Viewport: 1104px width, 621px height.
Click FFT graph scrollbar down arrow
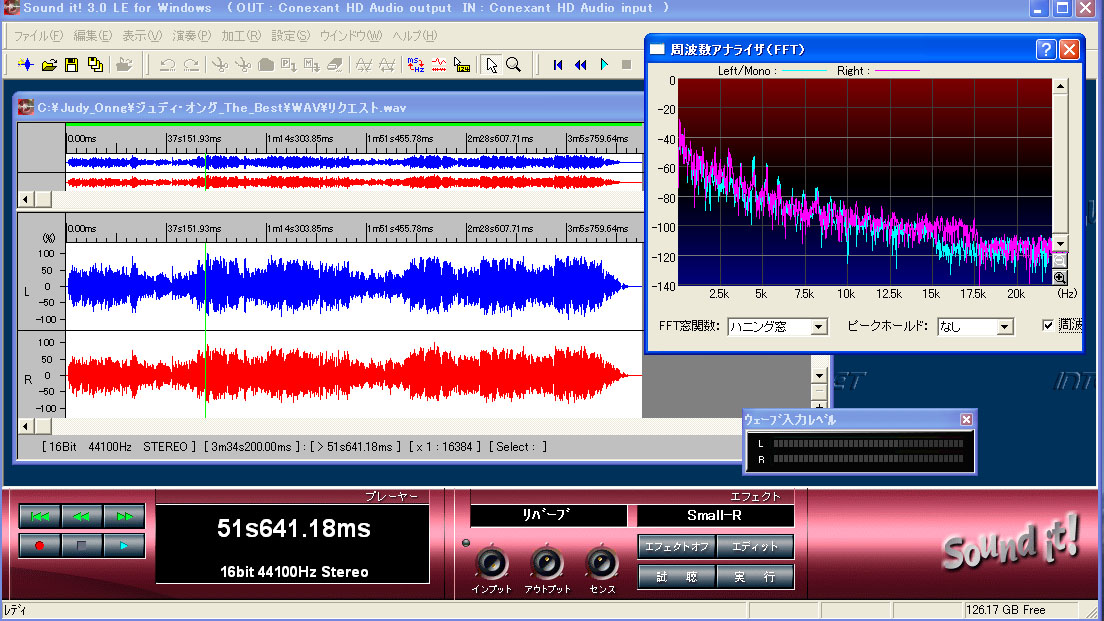(1060, 244)
